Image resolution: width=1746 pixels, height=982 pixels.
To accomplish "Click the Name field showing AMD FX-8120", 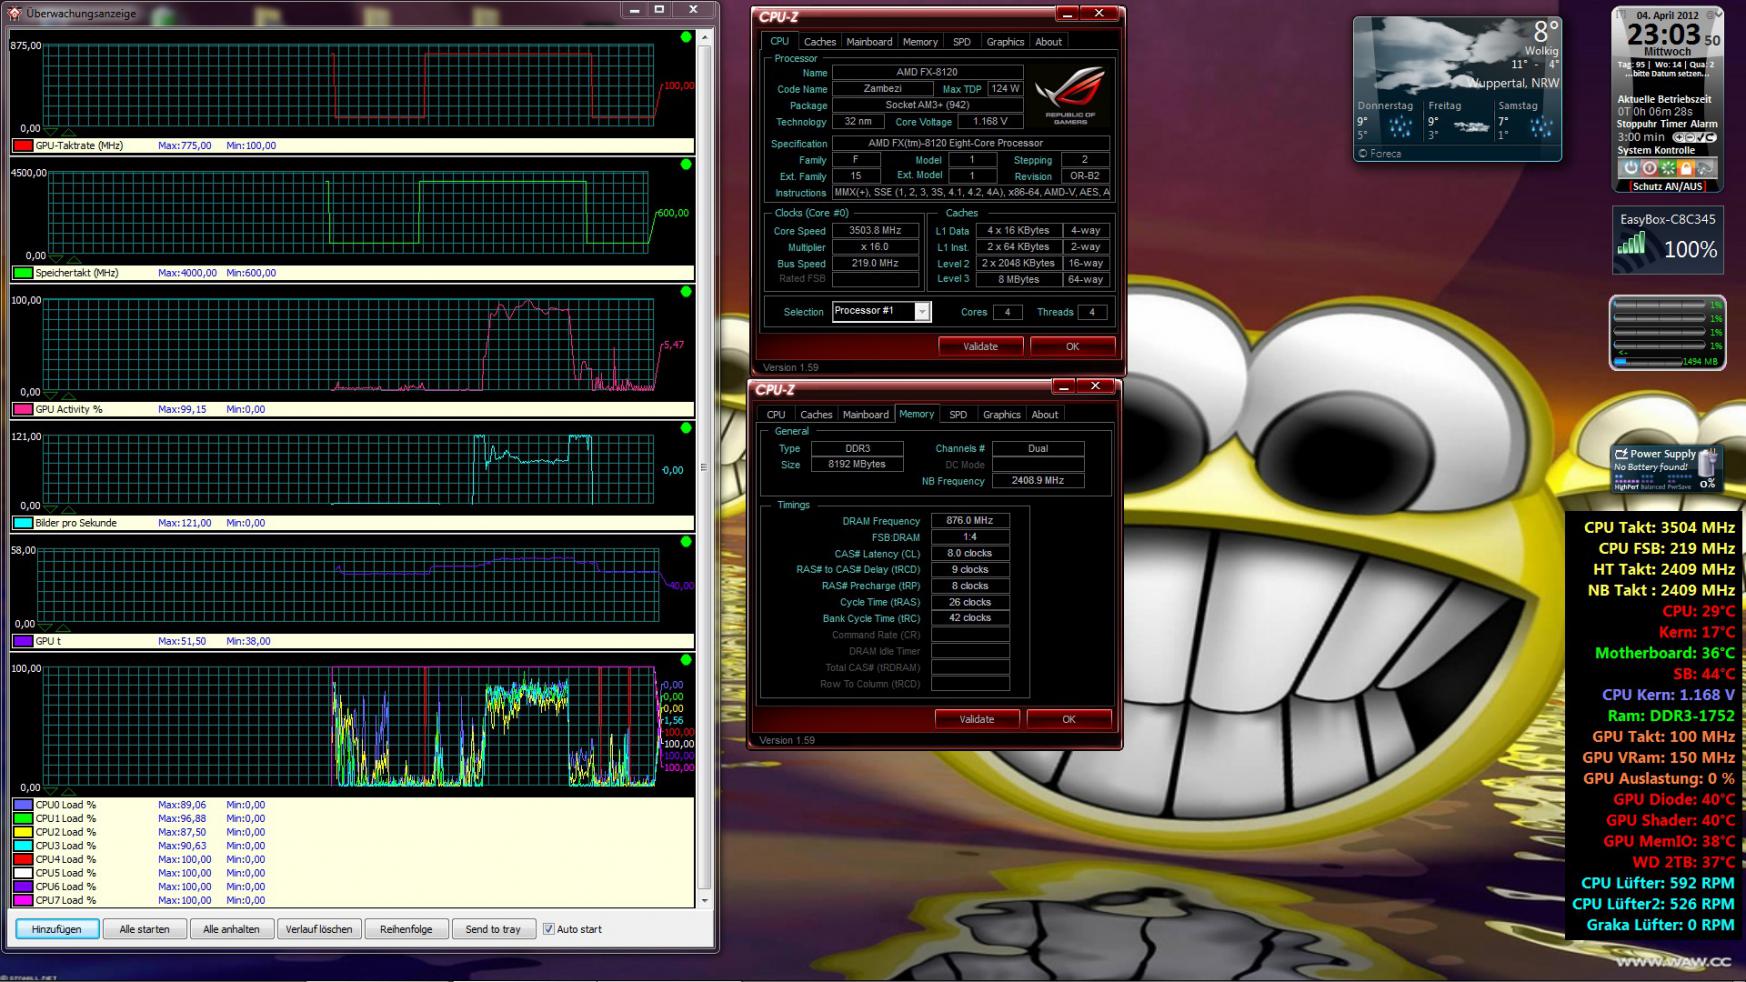I will (927, 72).
